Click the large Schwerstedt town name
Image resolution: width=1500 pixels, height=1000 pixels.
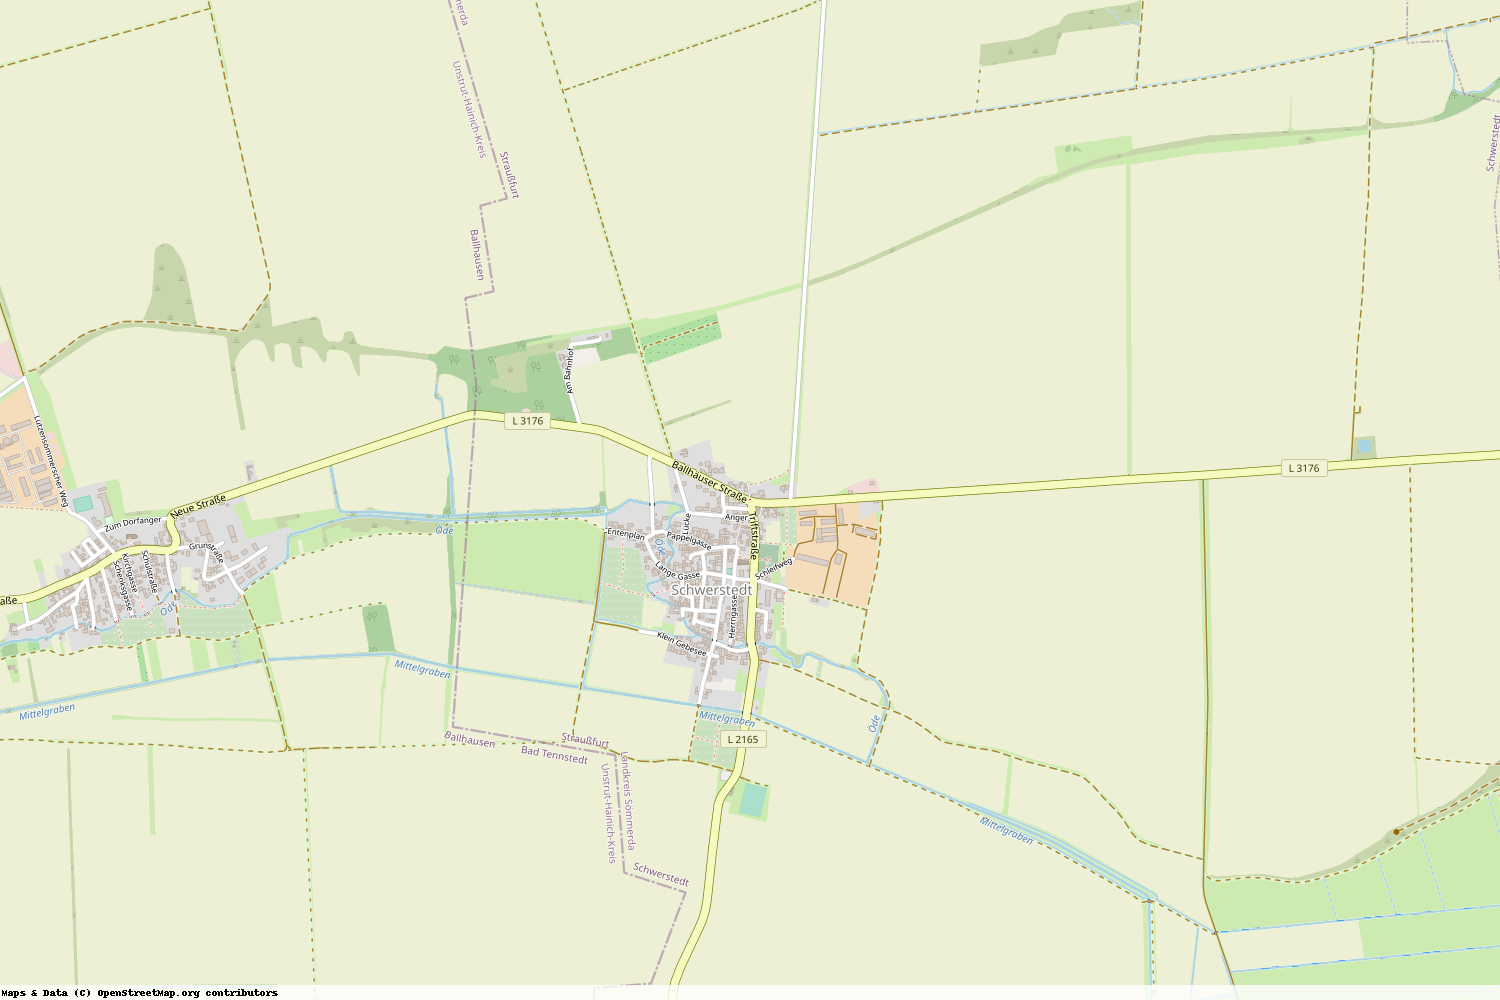tap(711, 590)
